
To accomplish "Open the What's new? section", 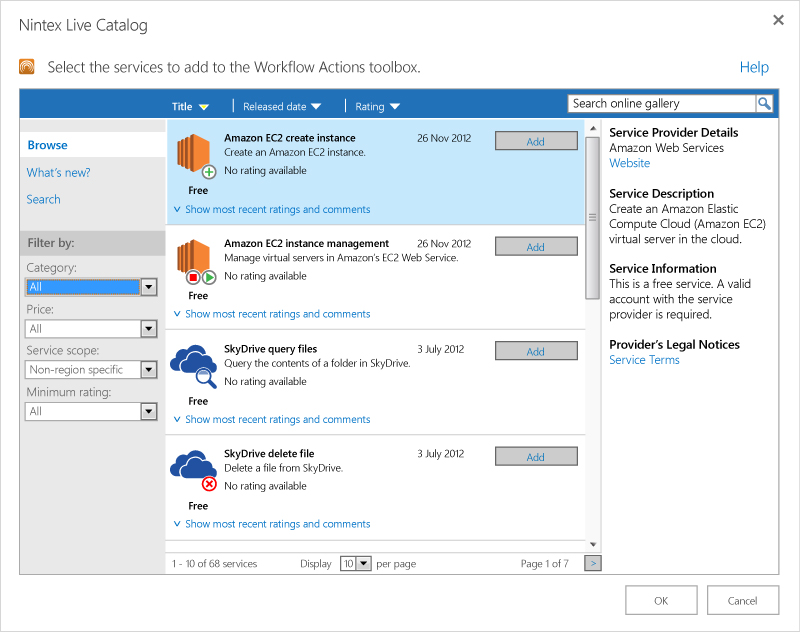I will pos(58,172).
